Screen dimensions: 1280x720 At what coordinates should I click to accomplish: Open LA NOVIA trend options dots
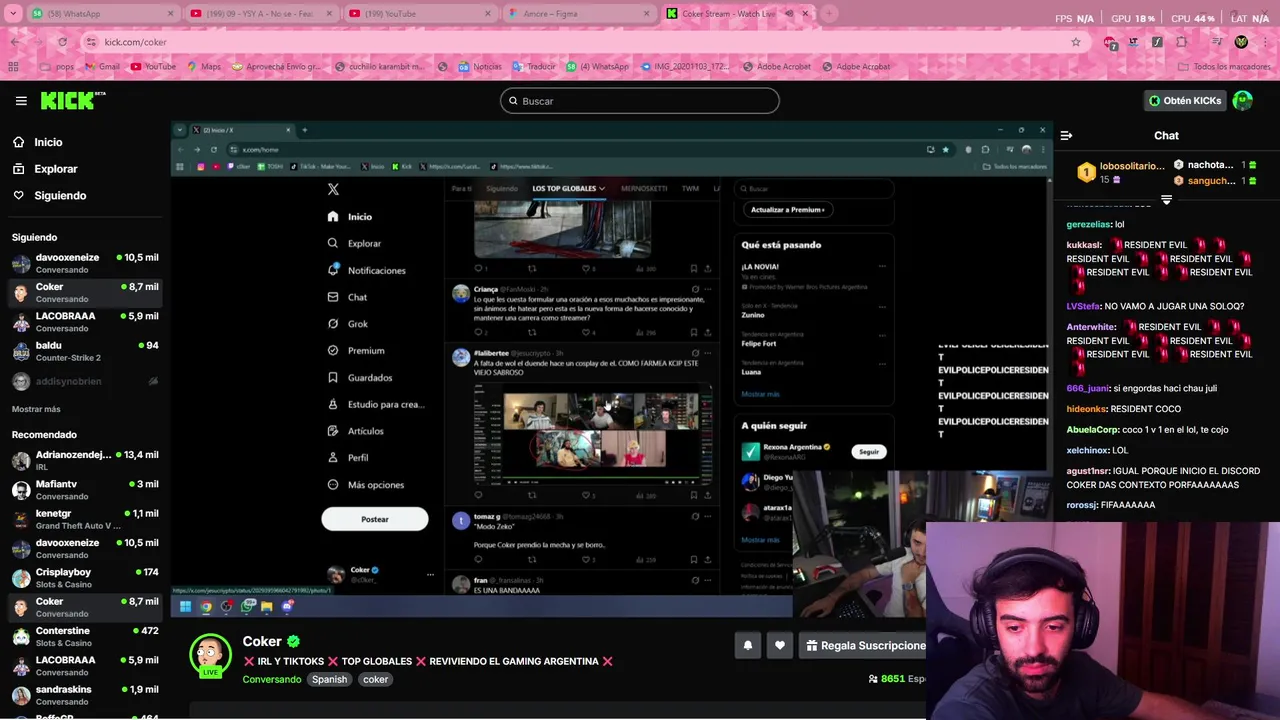[x=882, y=267]
